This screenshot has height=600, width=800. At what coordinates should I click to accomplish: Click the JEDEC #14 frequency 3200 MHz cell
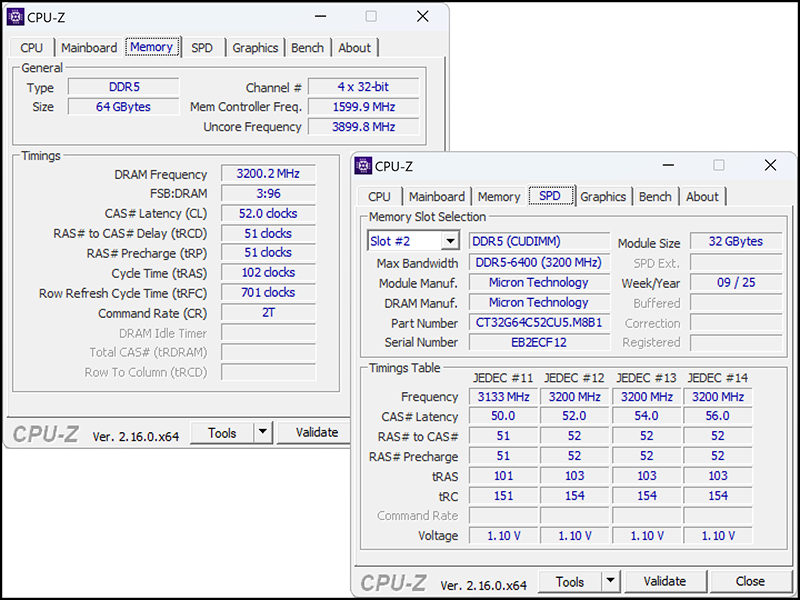click(x=718, y=396)
